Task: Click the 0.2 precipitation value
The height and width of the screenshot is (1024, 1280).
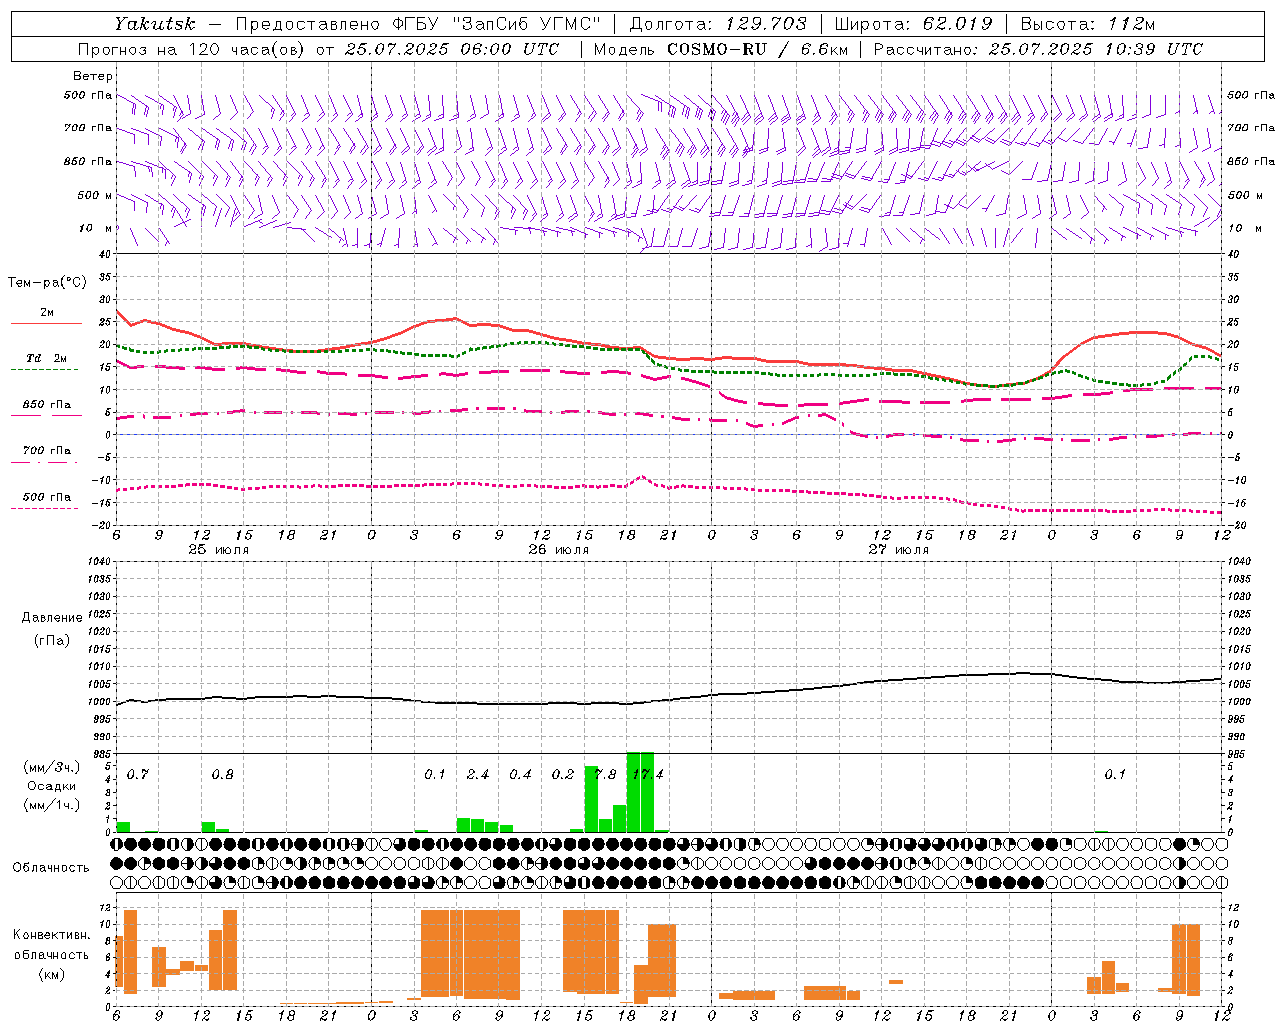Action: pos(563,775)
